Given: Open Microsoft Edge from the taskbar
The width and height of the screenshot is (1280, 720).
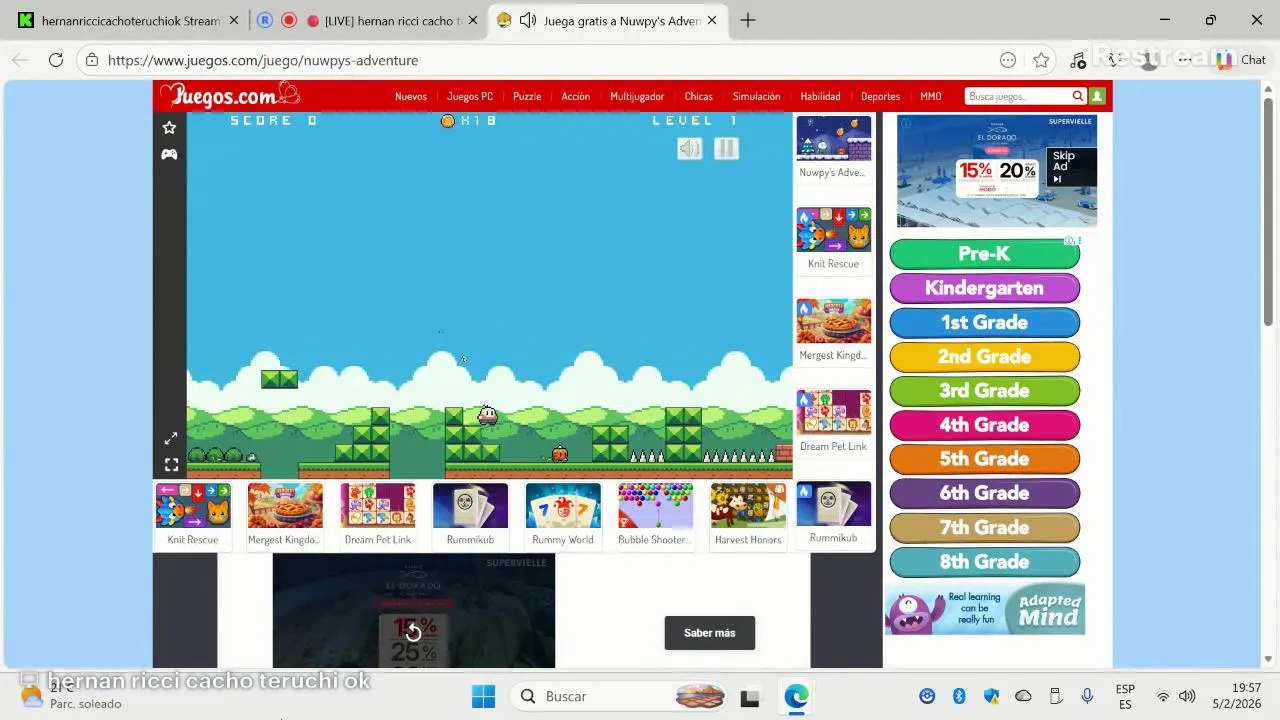Looking at the screenshot, I should tap(796, 696).
